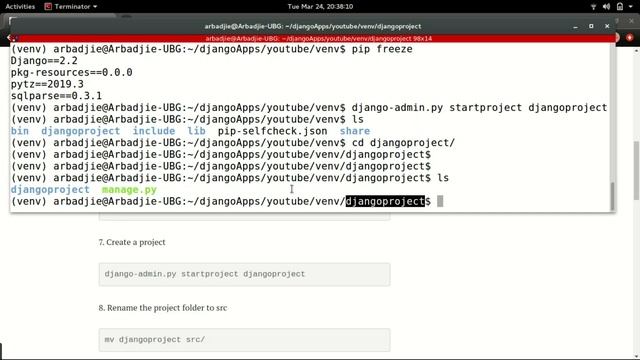Open the Terminator app menu
Viewport: 640px width, 360px height.
tap(71, 7)
